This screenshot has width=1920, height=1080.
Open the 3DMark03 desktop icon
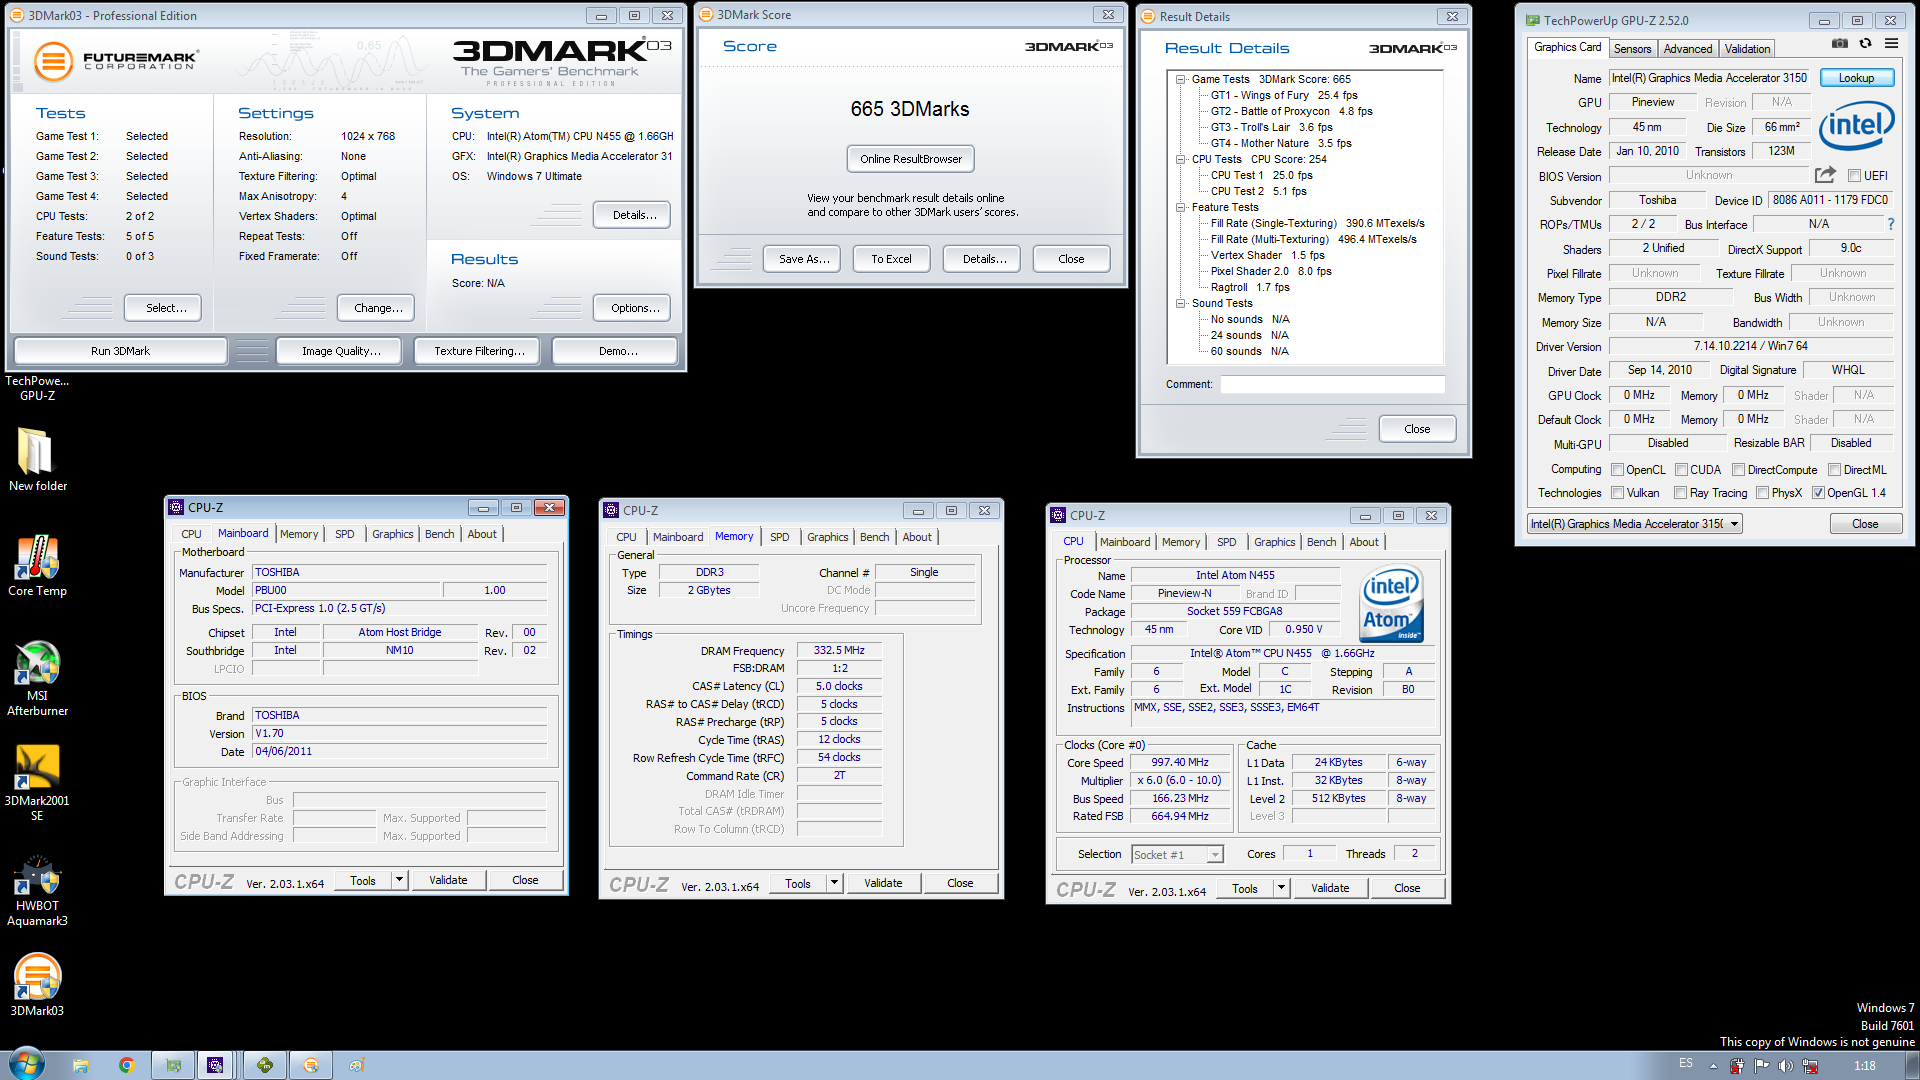click(37, 985)
